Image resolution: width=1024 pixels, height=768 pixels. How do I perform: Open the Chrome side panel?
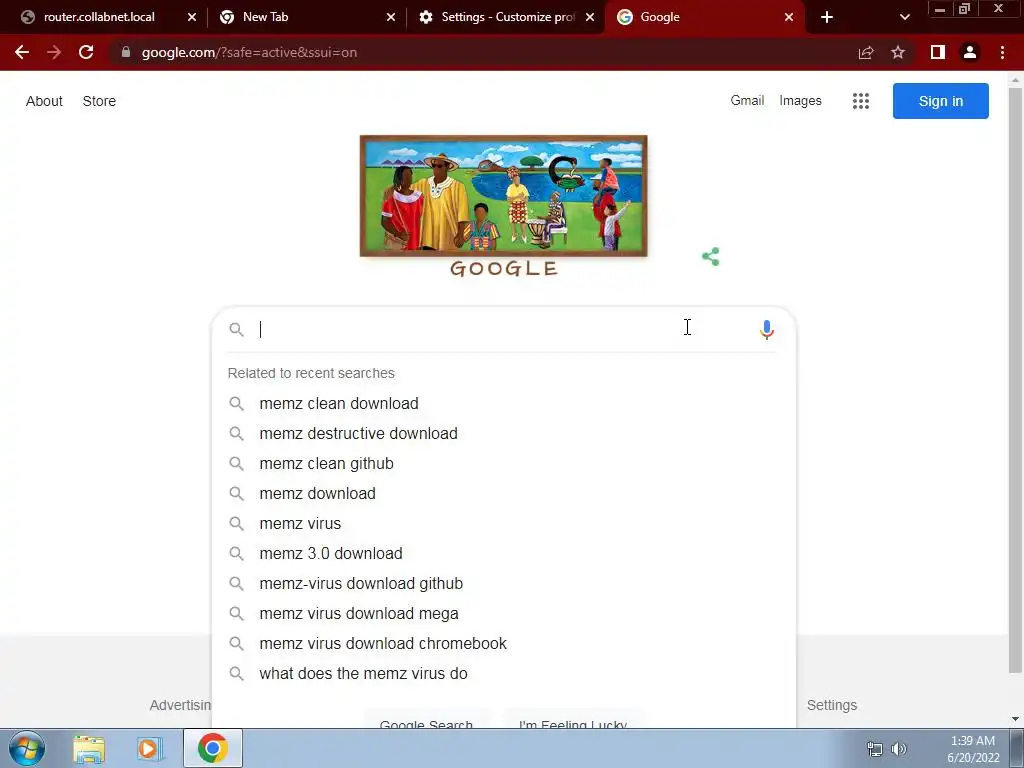tap(938, 52)
